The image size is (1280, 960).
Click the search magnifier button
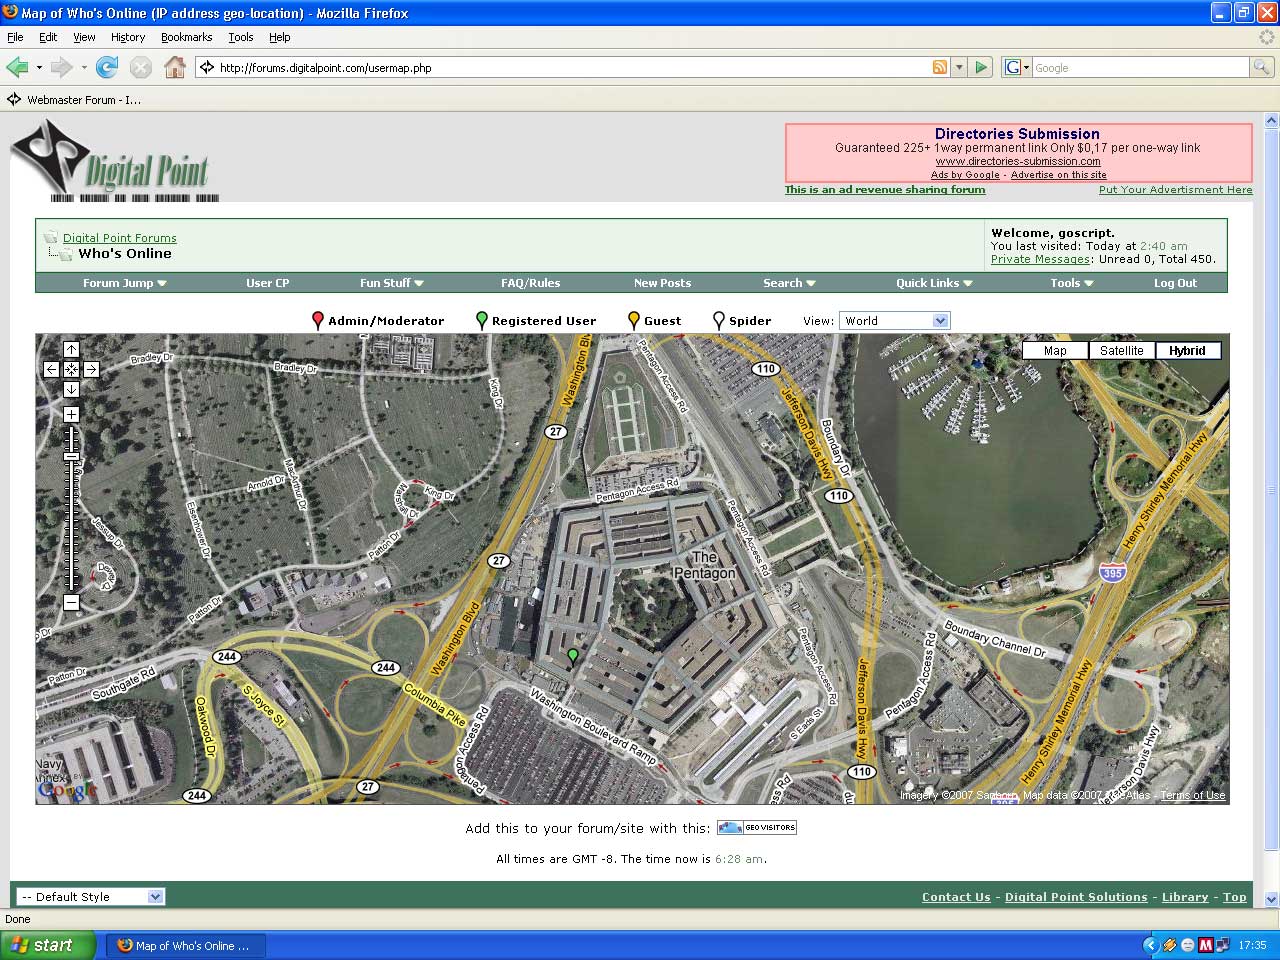coord(1262,67)
